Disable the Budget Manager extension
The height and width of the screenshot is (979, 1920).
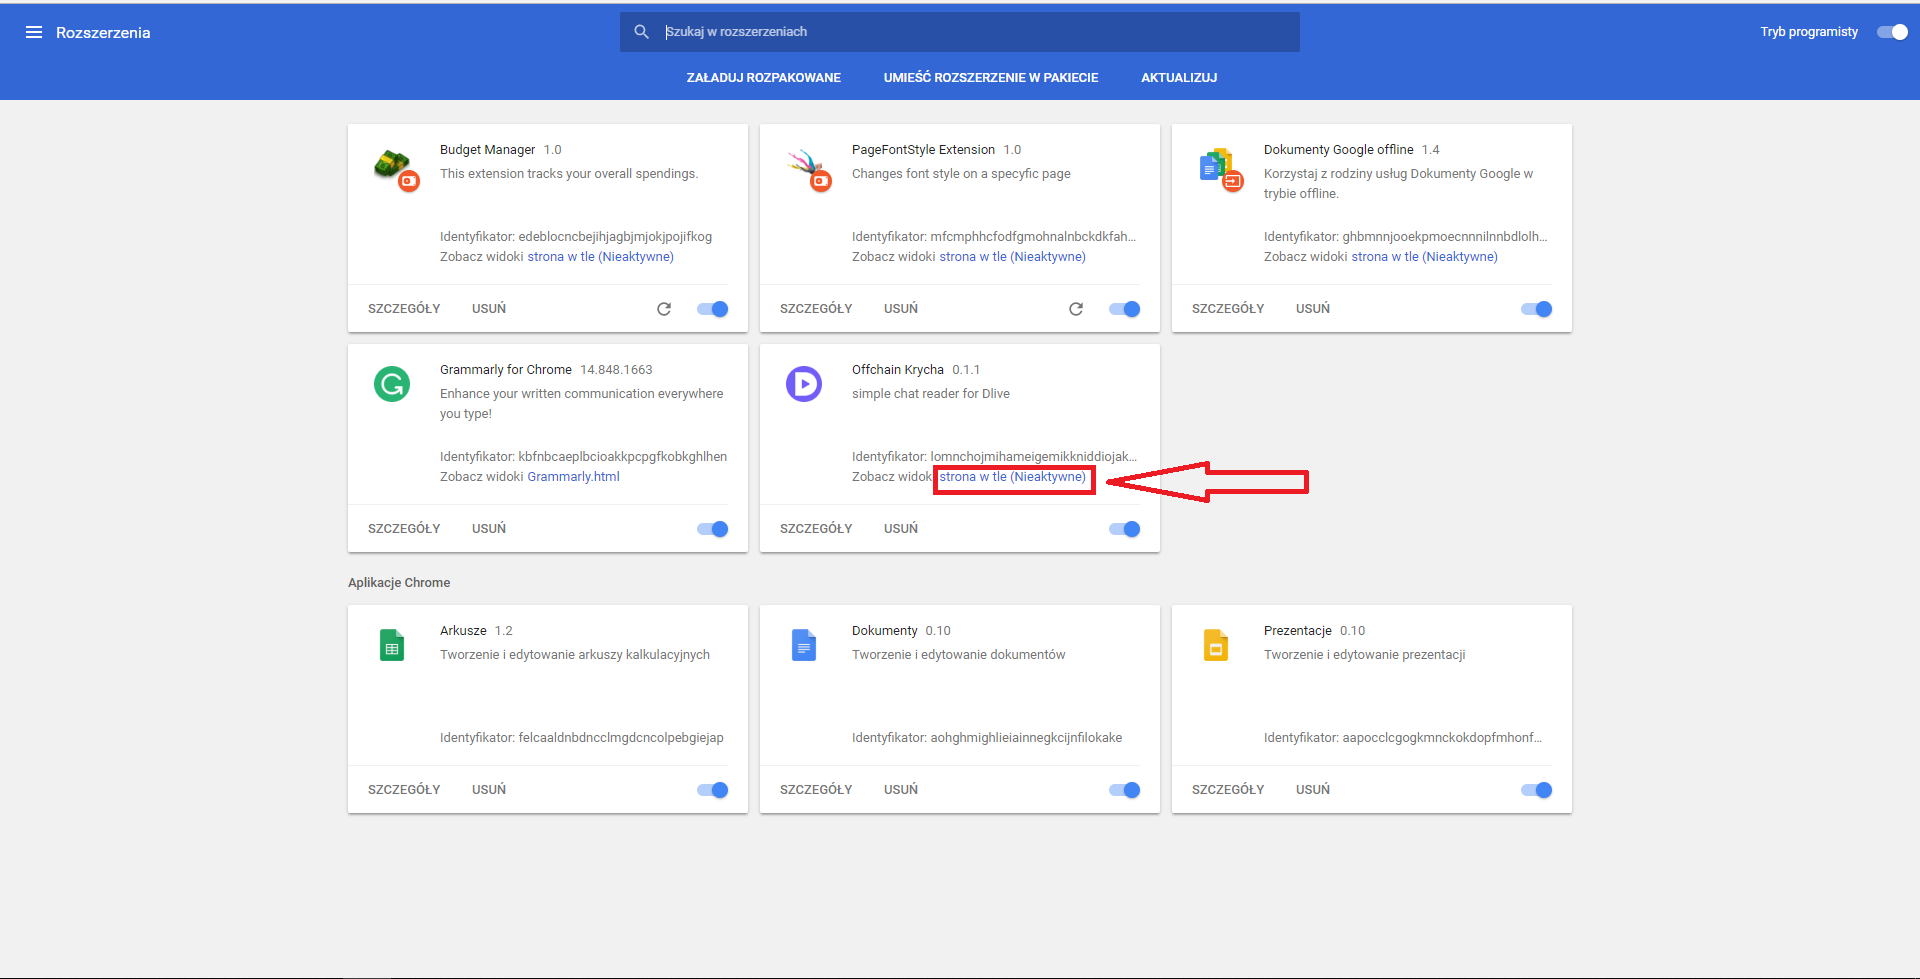pos(713,309)
